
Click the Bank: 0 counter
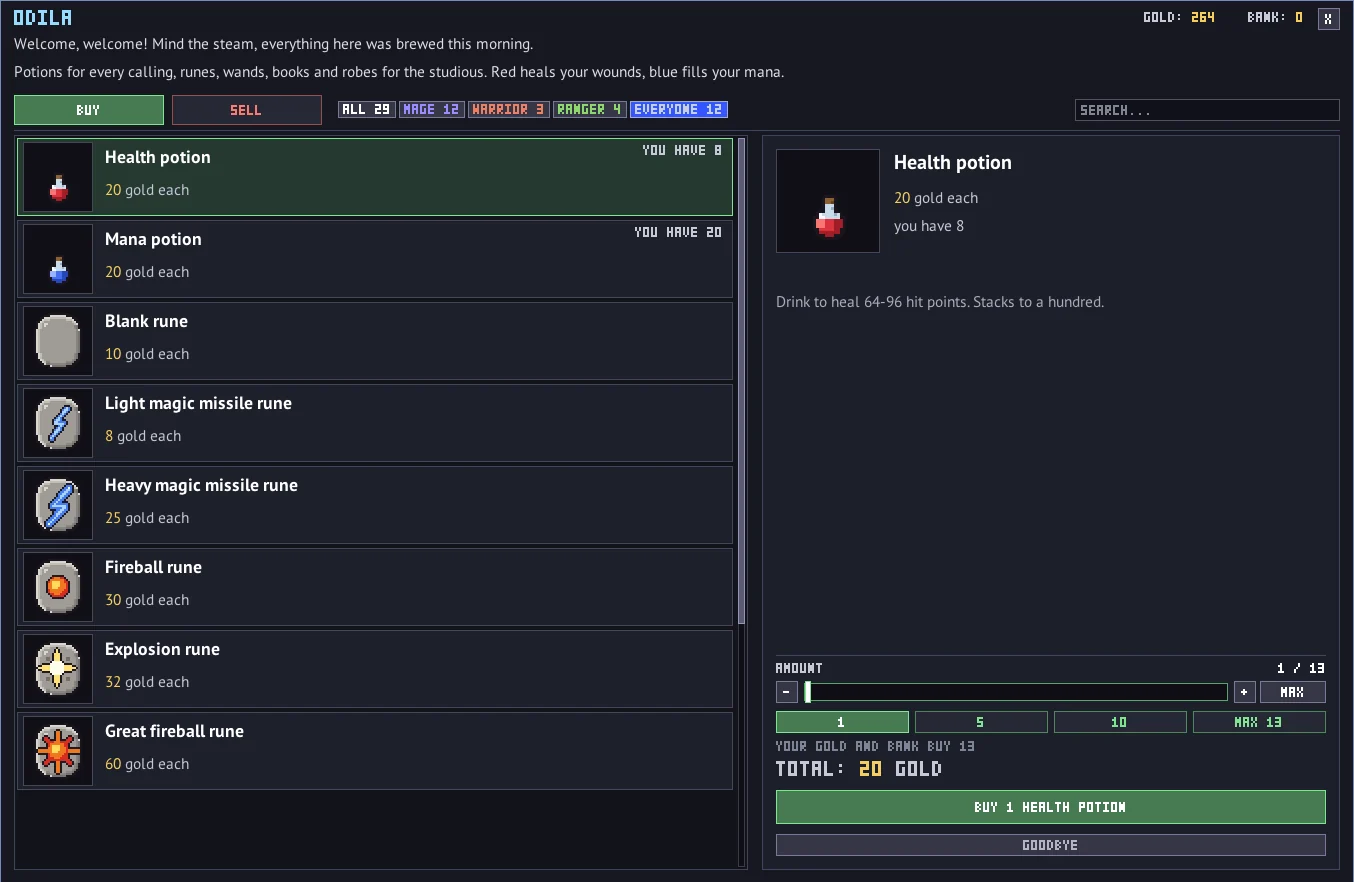click(1275, 17)
